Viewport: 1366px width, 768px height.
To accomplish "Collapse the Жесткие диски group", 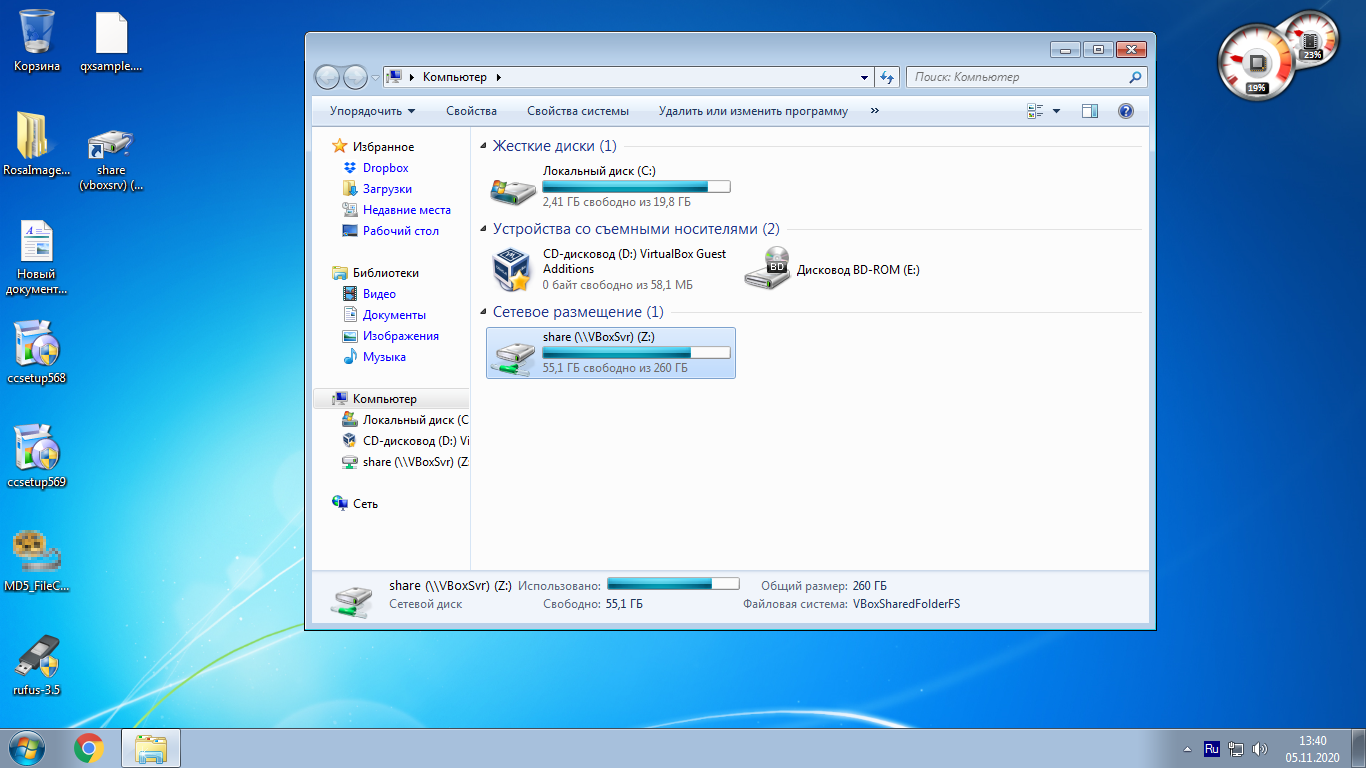I will point(484,147).
